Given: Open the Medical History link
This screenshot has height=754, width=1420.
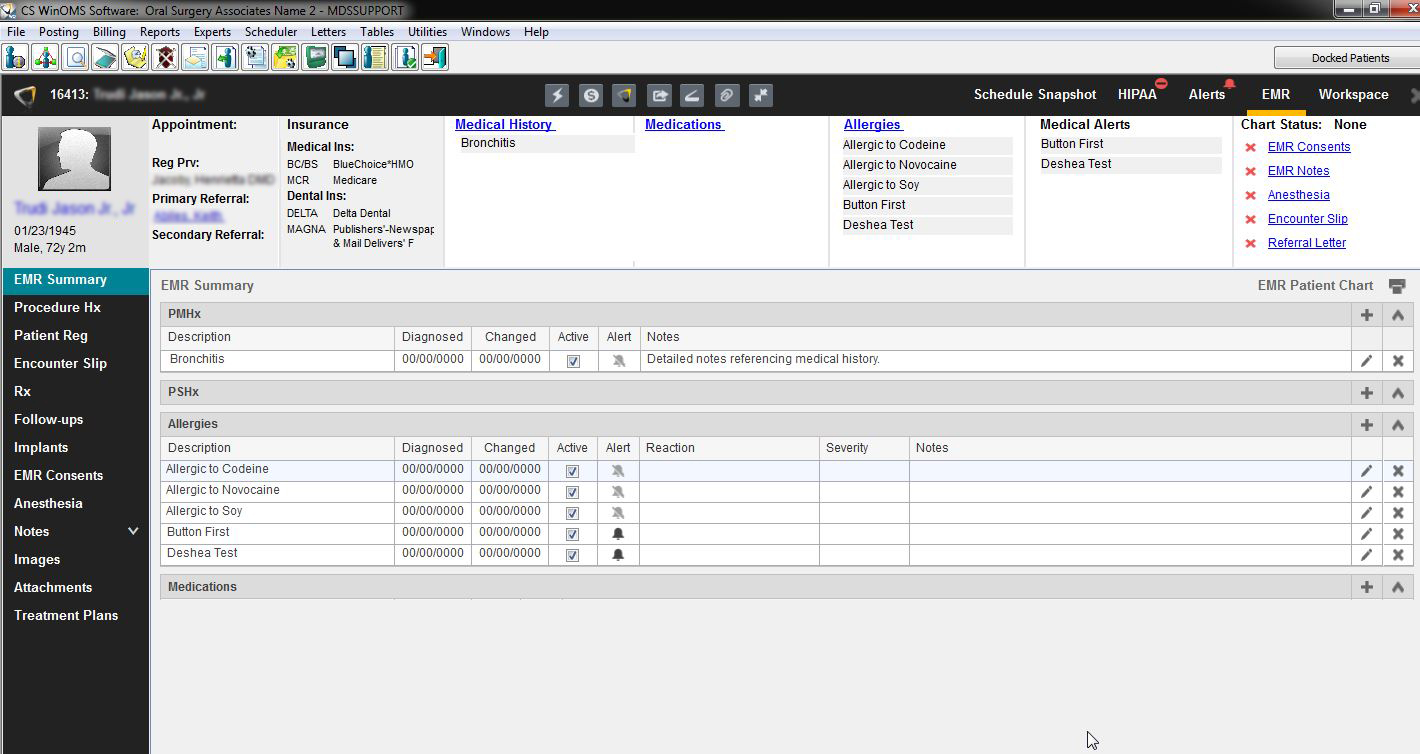Looking at the screenshot, I should [504, 124].
